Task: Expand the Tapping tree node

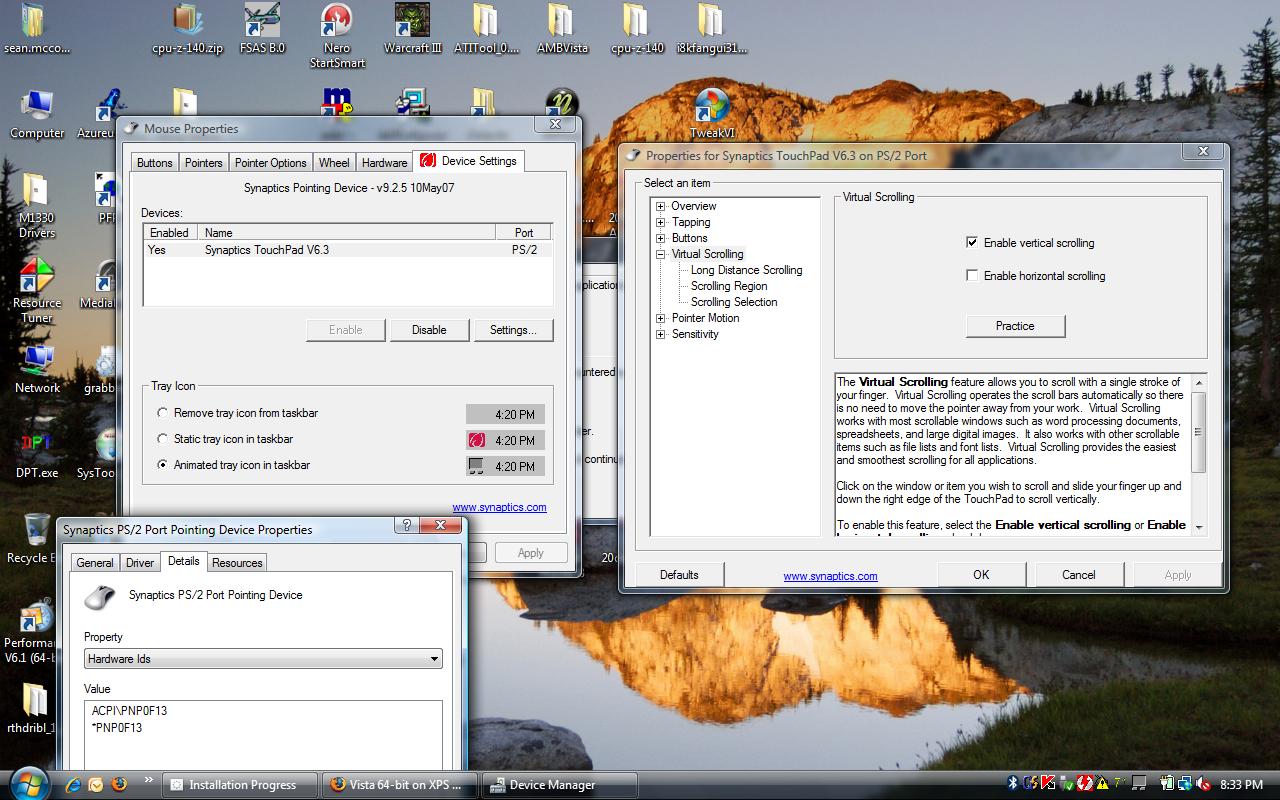Action: (661, 223)
